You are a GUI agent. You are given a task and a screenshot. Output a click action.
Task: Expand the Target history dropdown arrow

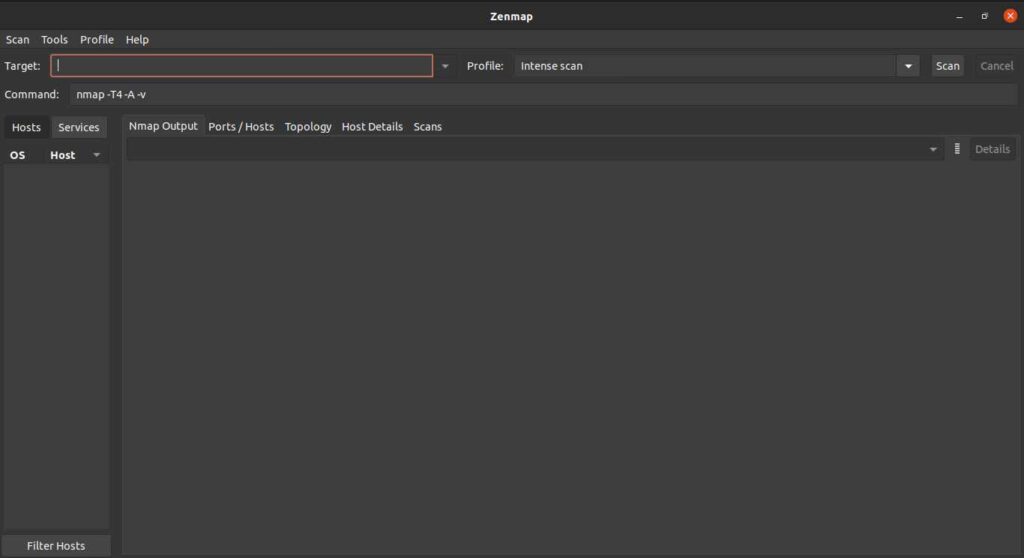point(445,66)
